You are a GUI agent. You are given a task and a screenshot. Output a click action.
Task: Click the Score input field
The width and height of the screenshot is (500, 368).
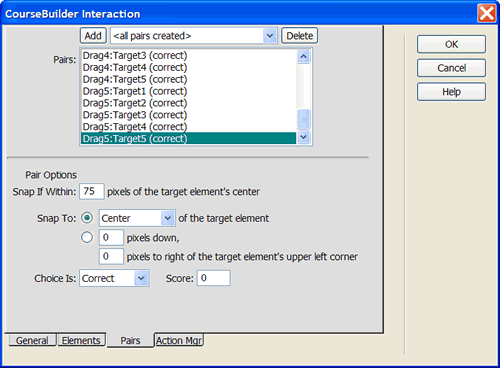pos(214,278)
